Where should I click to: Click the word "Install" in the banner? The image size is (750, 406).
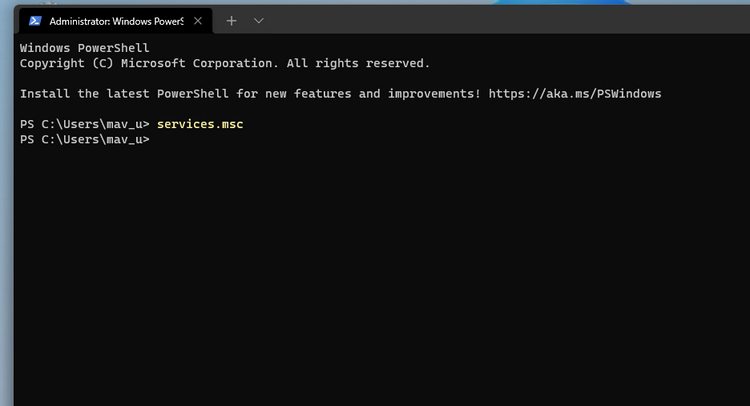(x=45, y=94)
